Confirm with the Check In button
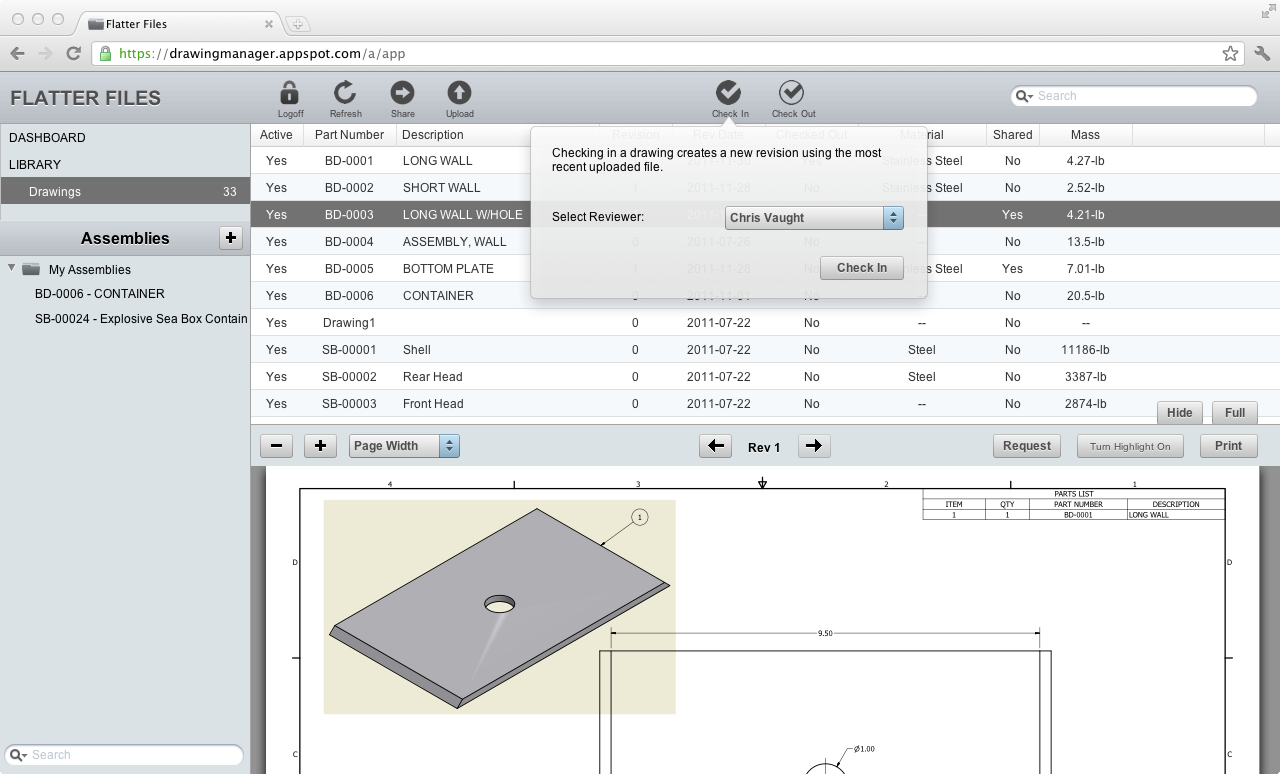 (862, 268)
